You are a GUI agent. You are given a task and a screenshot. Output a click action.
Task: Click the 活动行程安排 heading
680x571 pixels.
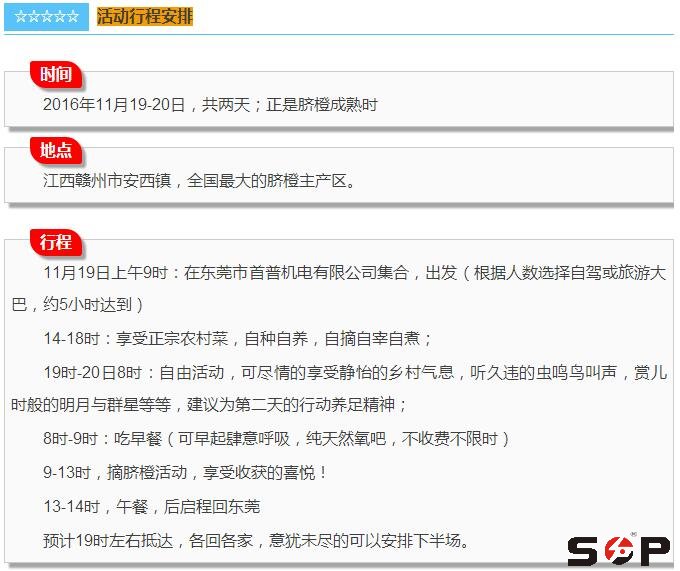click(145, 17)
